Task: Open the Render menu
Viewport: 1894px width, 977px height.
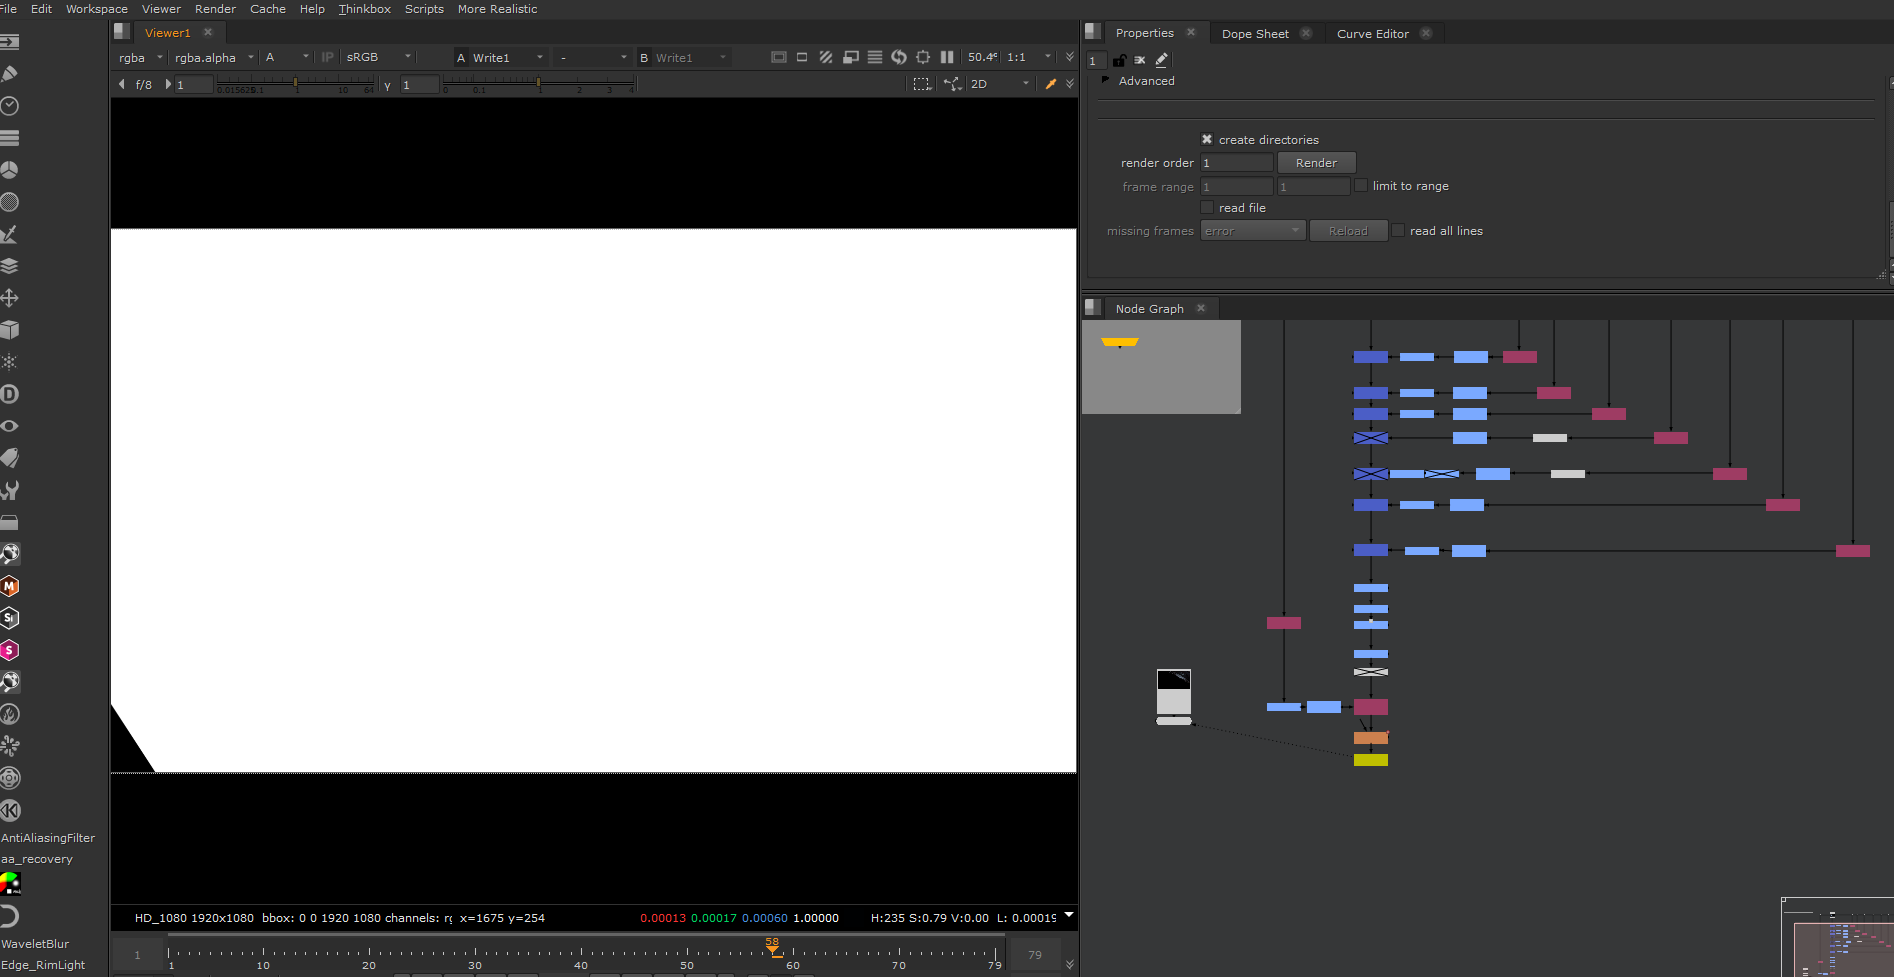Action: coord(215,9)
